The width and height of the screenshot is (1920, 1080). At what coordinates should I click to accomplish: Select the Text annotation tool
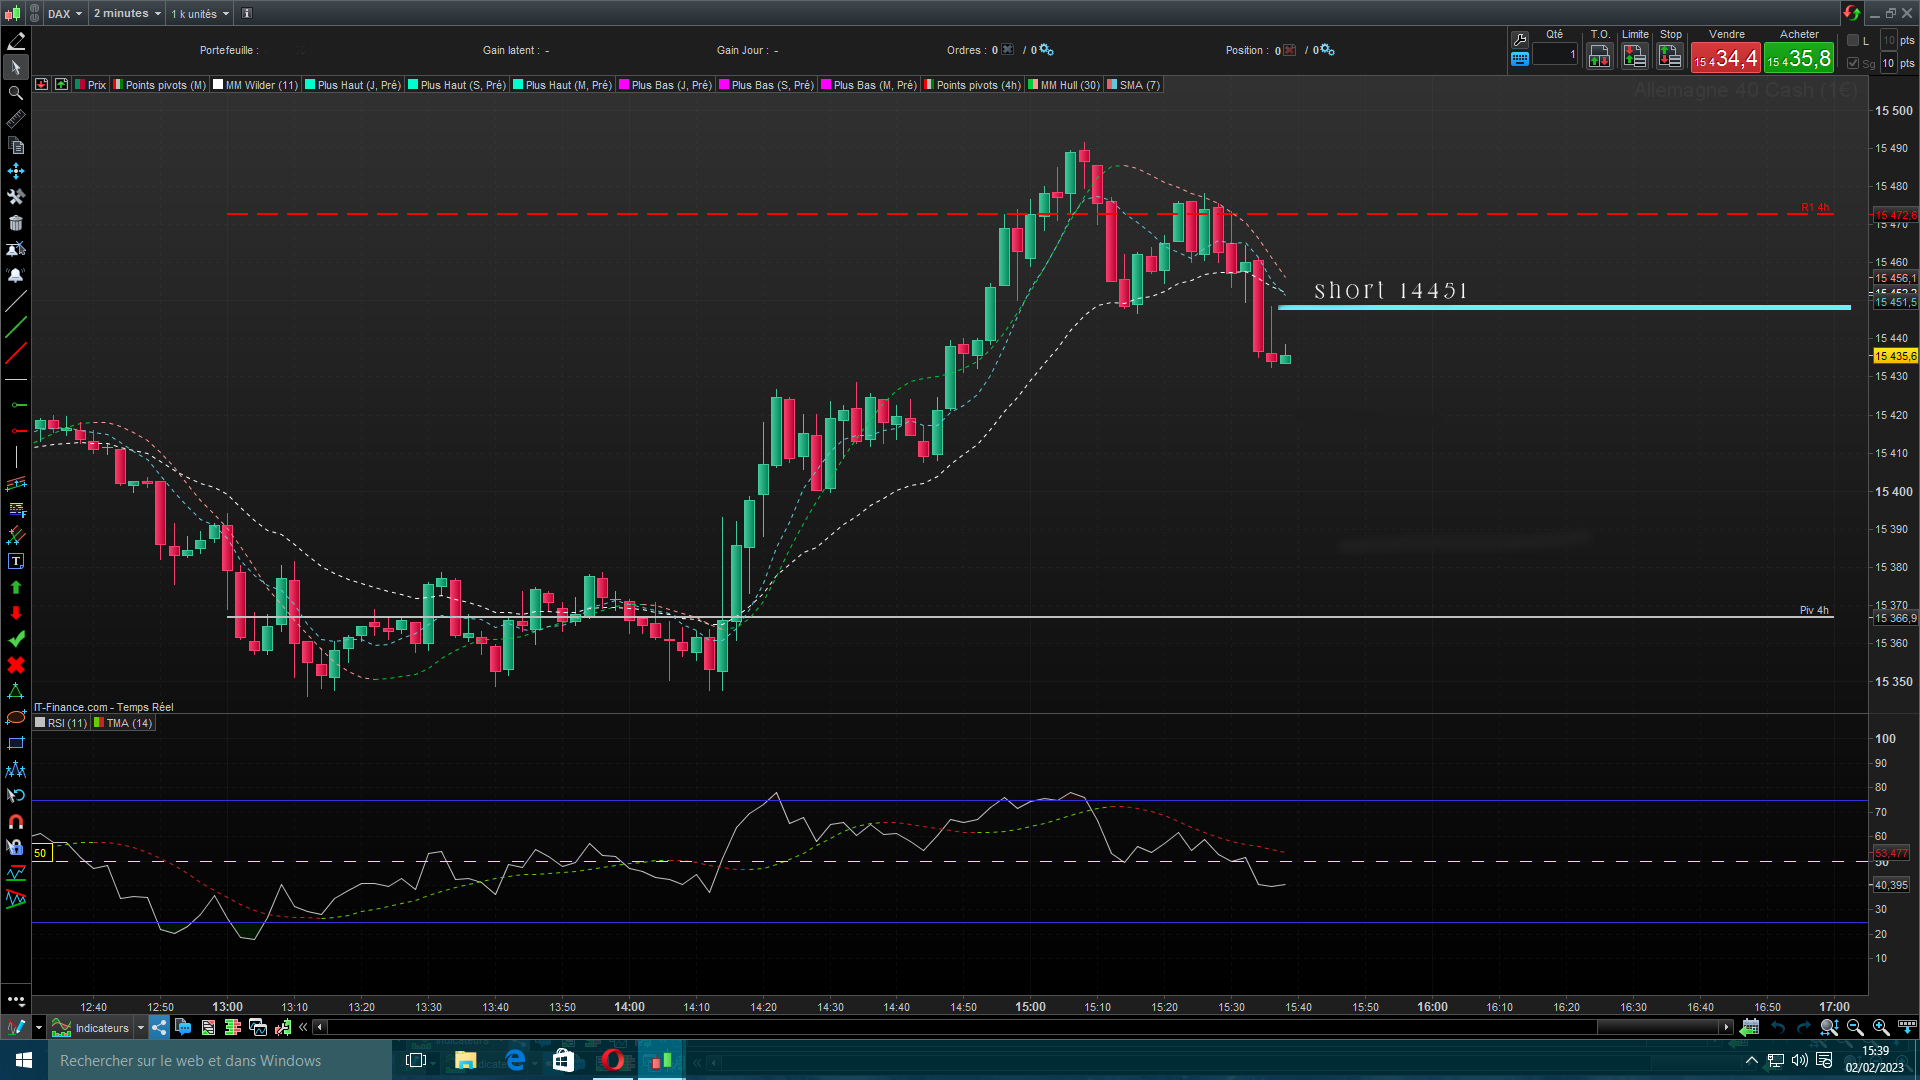click(x=16, y=561)
